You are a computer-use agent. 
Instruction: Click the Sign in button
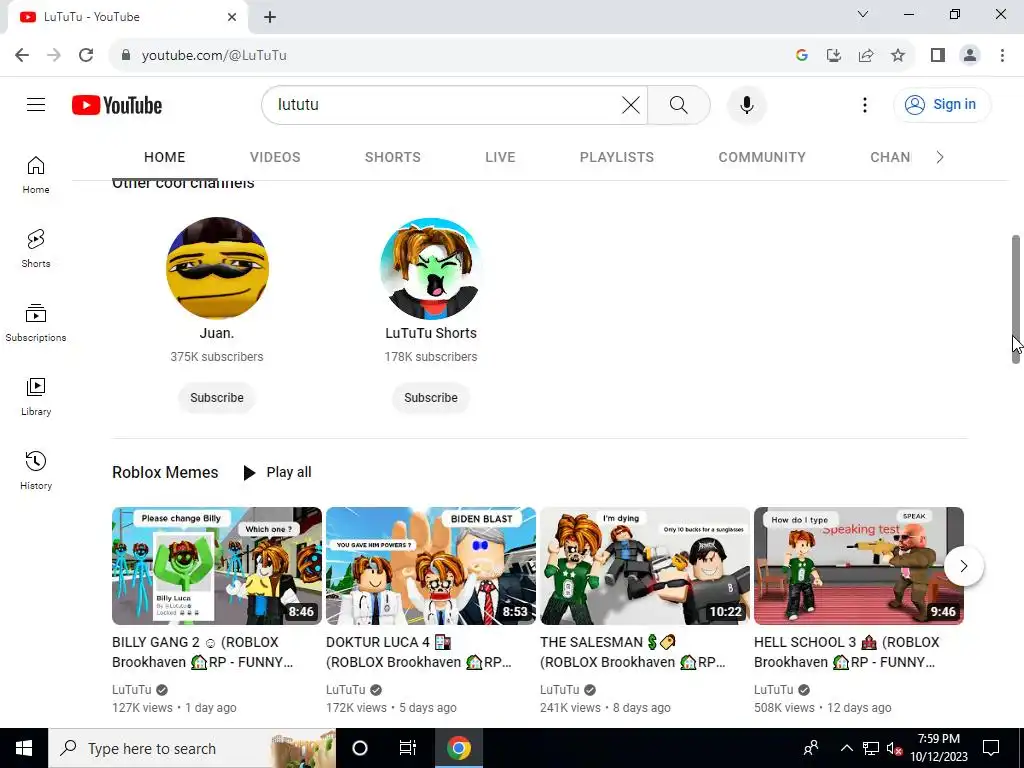[942, 104]
